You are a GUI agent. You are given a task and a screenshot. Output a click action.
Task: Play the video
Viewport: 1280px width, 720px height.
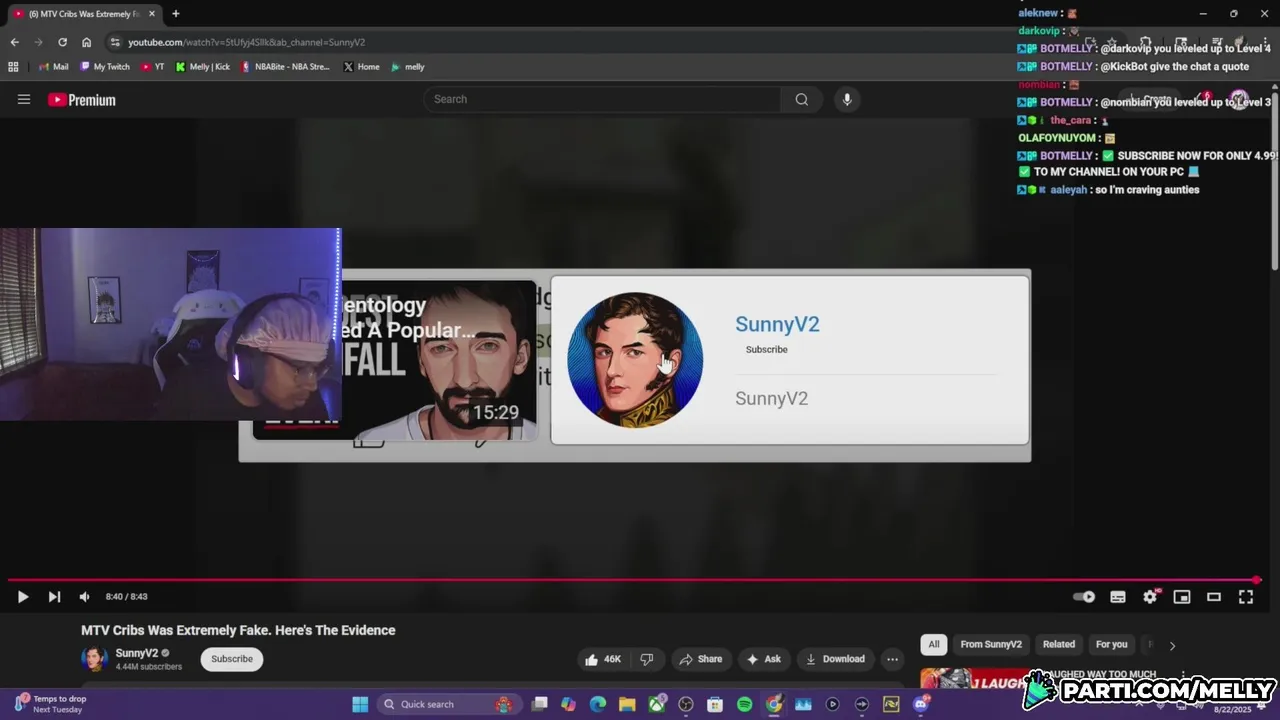tap(22, 597)
